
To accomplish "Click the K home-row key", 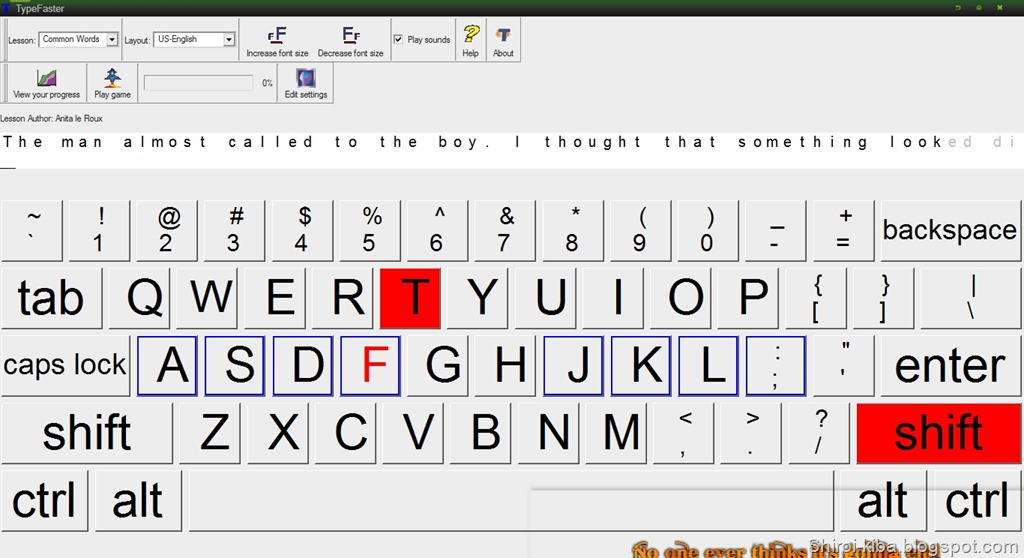I will pos(641,365).
